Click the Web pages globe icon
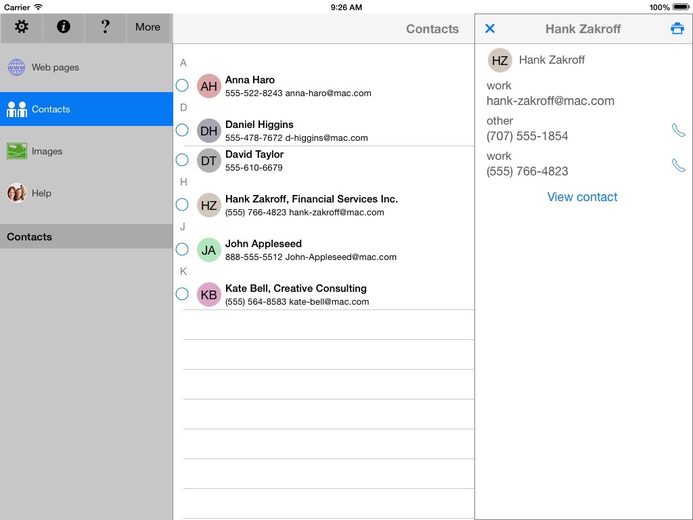 tap(16, 67)
